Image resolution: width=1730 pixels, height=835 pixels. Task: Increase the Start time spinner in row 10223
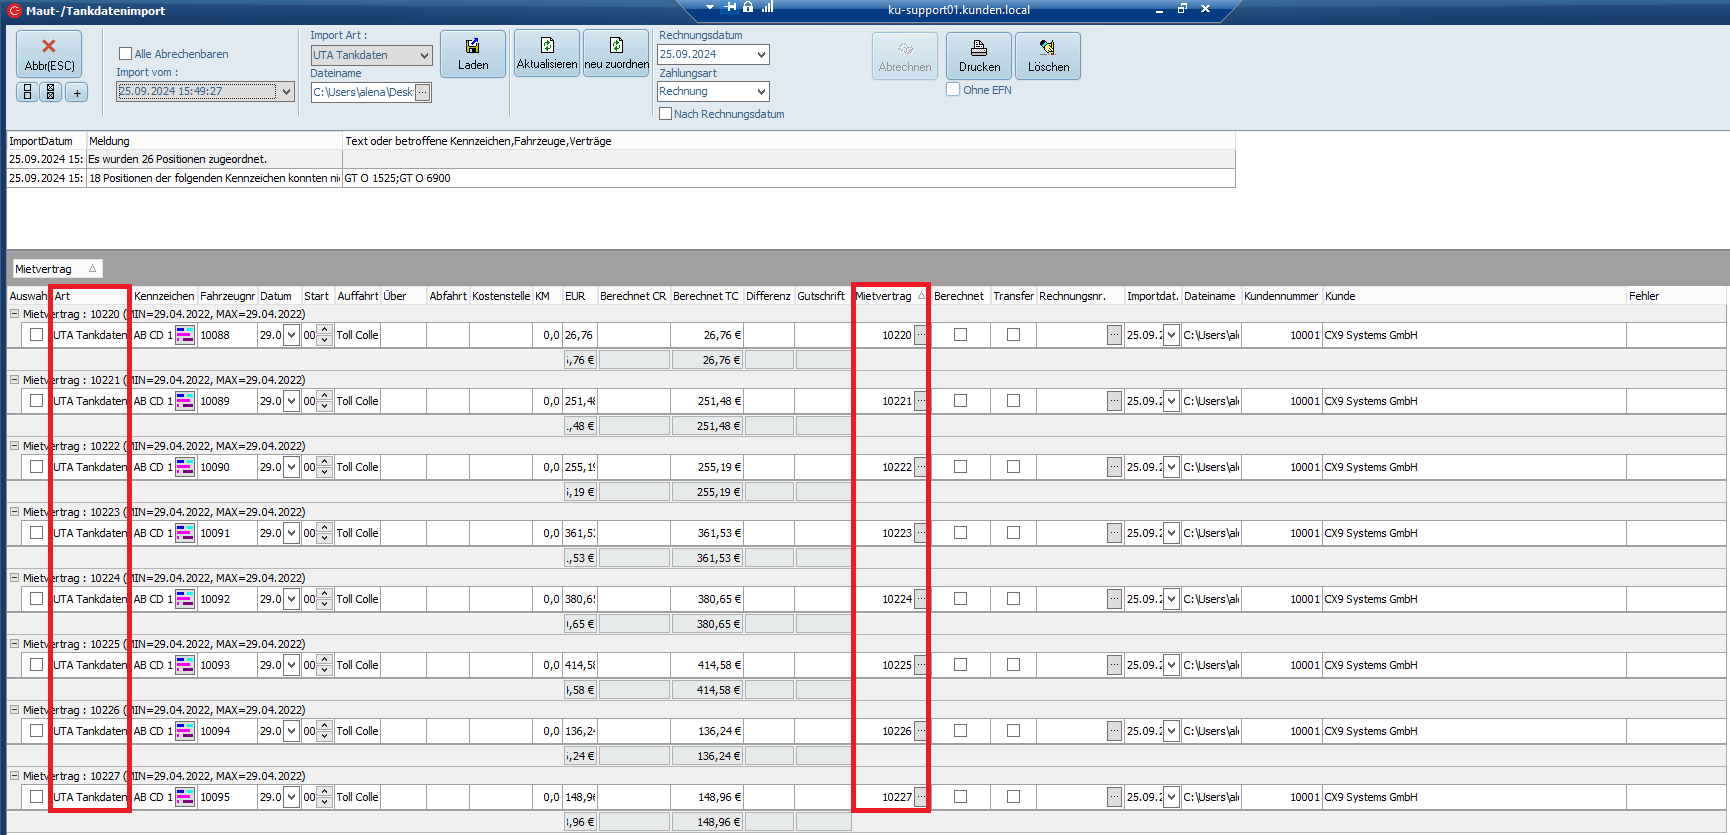[x=324, y=528]
